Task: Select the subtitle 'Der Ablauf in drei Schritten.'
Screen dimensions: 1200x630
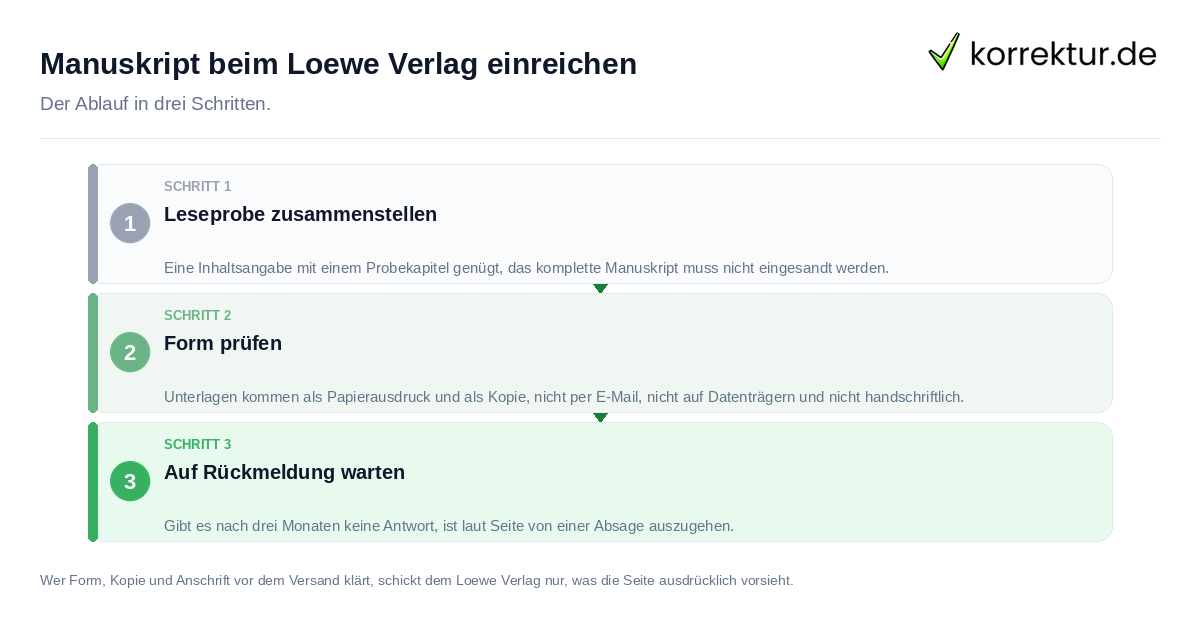Action: point(155,104)
